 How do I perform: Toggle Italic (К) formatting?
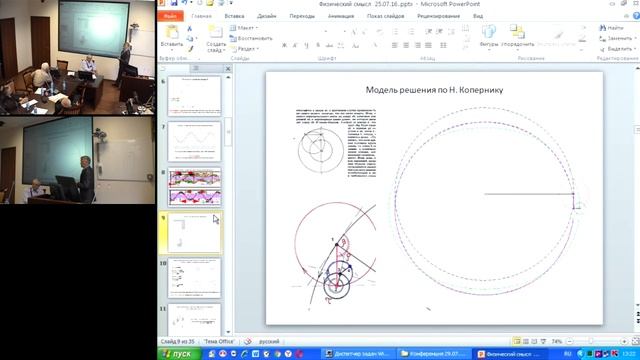click(295, 45)
